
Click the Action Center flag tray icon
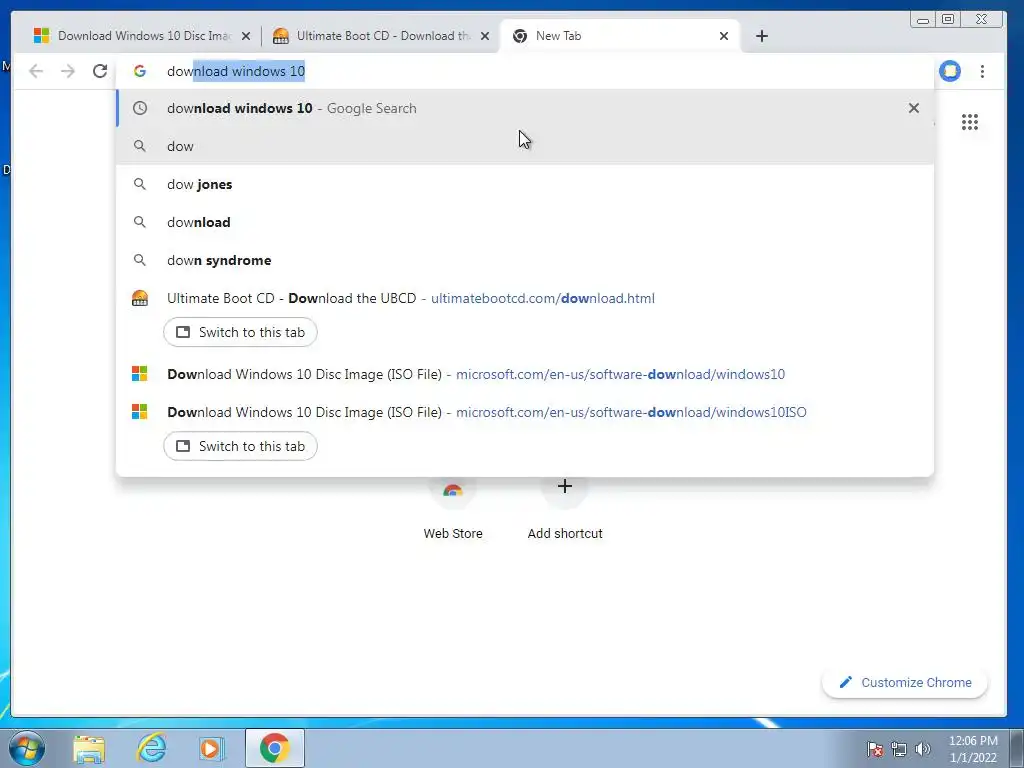[875, 749]
